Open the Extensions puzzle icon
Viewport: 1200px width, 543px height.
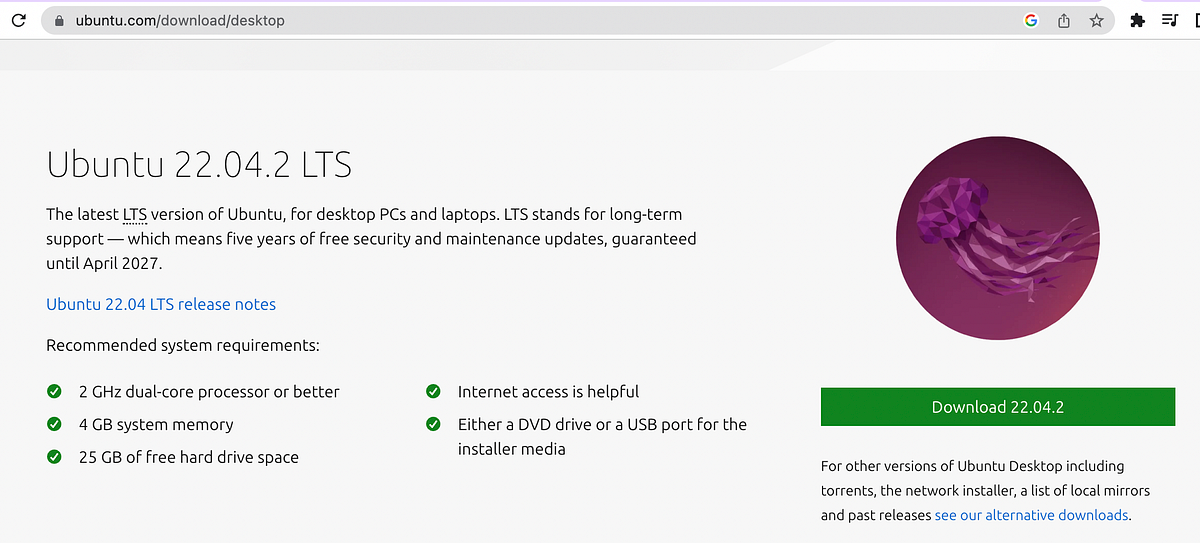1137,20
